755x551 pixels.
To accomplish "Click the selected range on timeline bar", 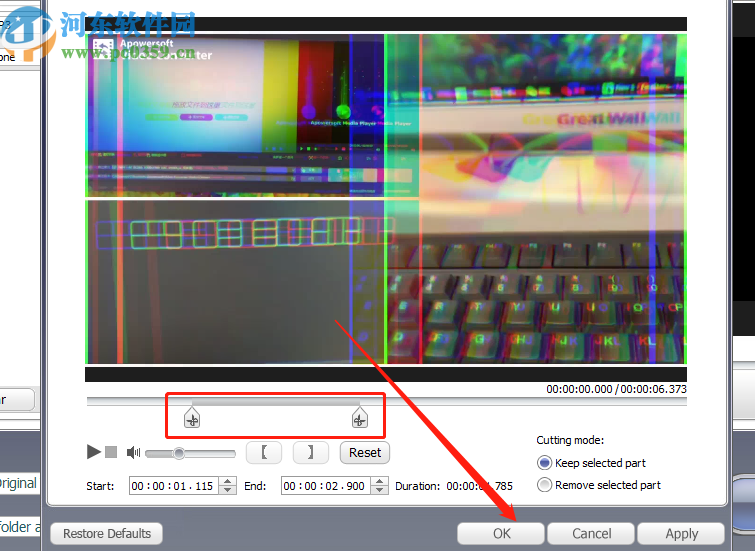I will (x=275, y=402).
